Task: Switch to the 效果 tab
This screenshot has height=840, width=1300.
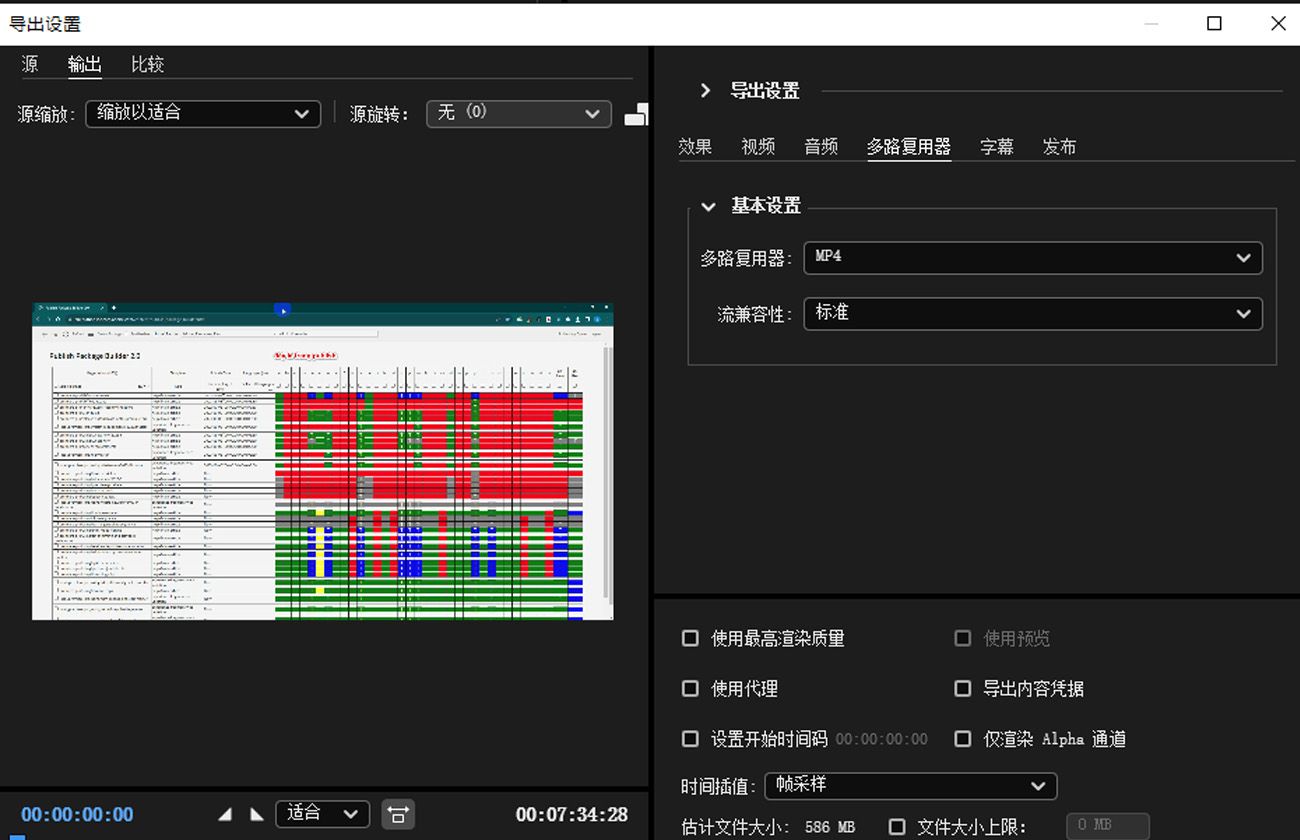Action: coord(695,147)
